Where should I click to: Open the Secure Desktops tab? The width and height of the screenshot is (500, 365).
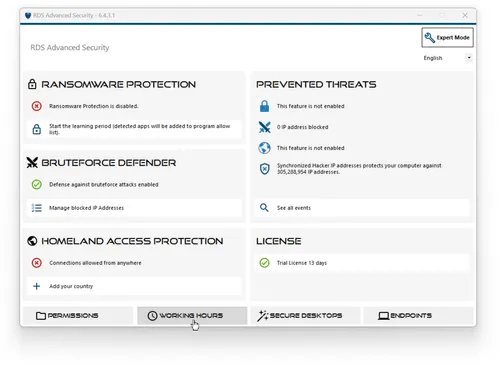305,315
